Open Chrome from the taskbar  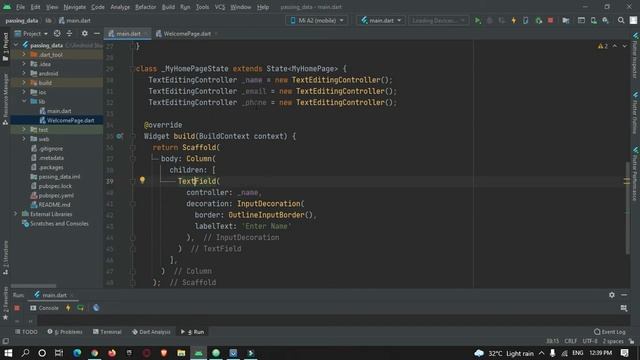point(95,353)
